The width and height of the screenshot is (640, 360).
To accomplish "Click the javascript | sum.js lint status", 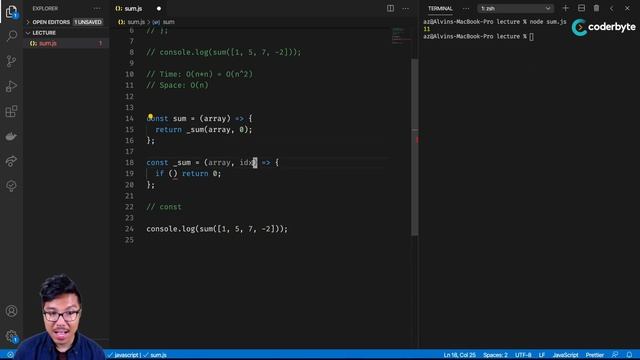I will tap(137, 355).
